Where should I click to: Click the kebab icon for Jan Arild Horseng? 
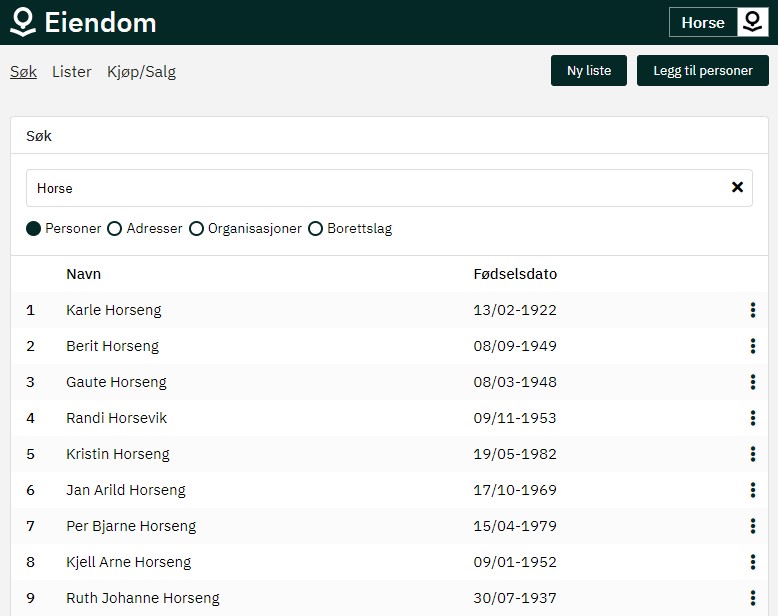752,490
